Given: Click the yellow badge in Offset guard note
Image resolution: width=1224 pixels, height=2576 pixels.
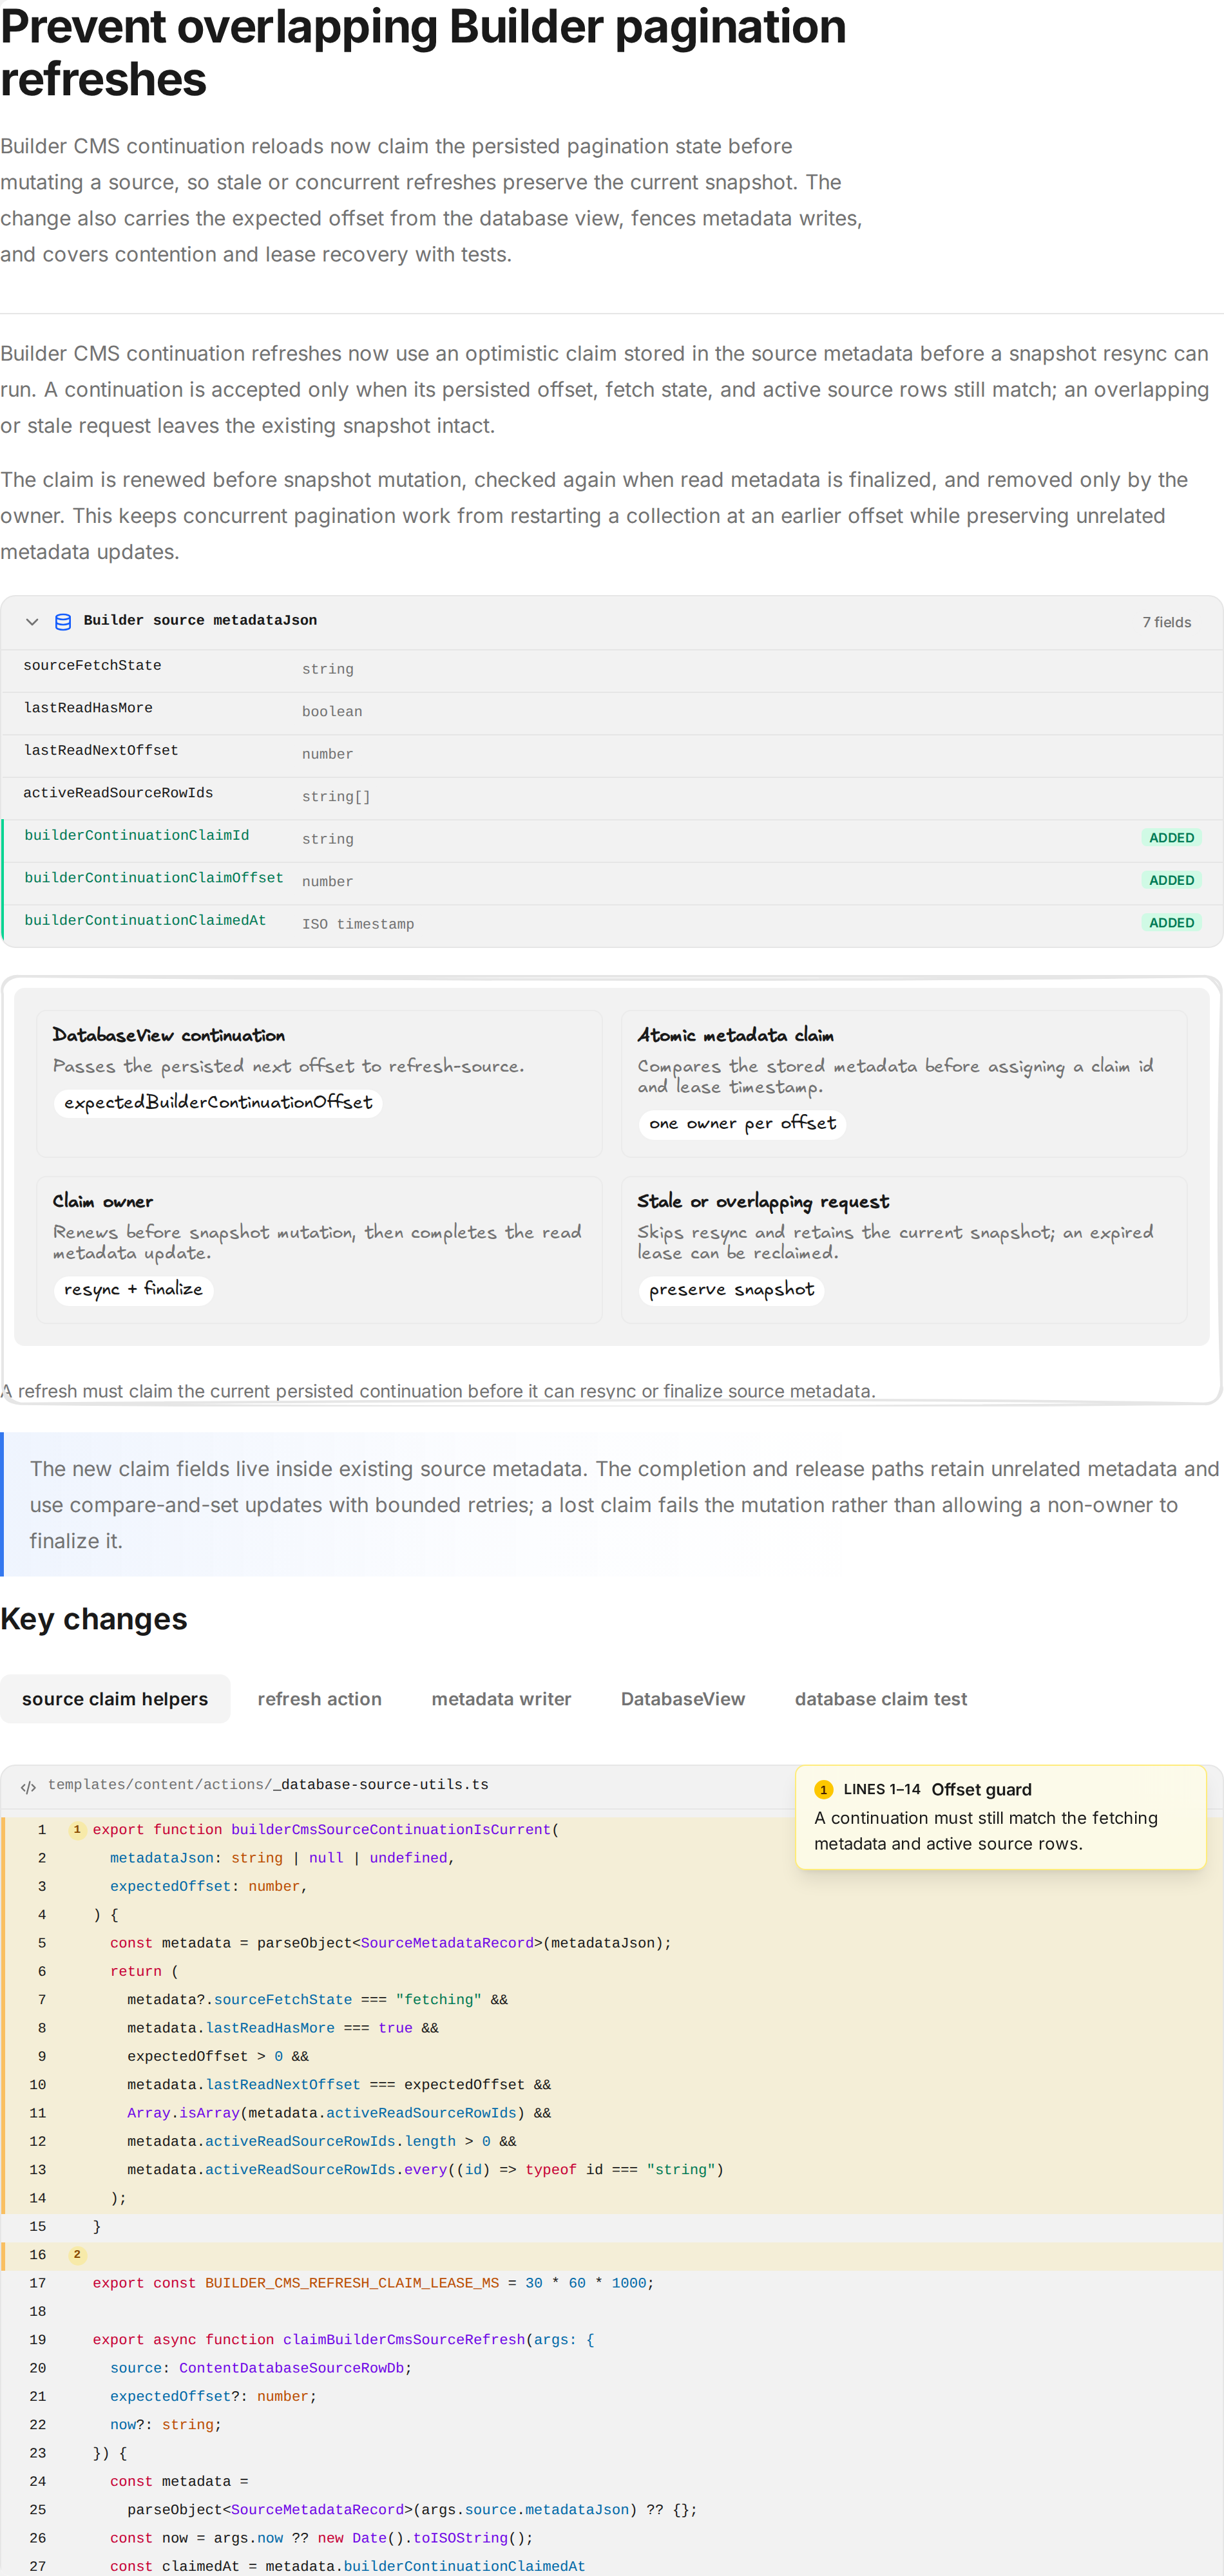Looking at the screenshot, I should point(824,1789).
